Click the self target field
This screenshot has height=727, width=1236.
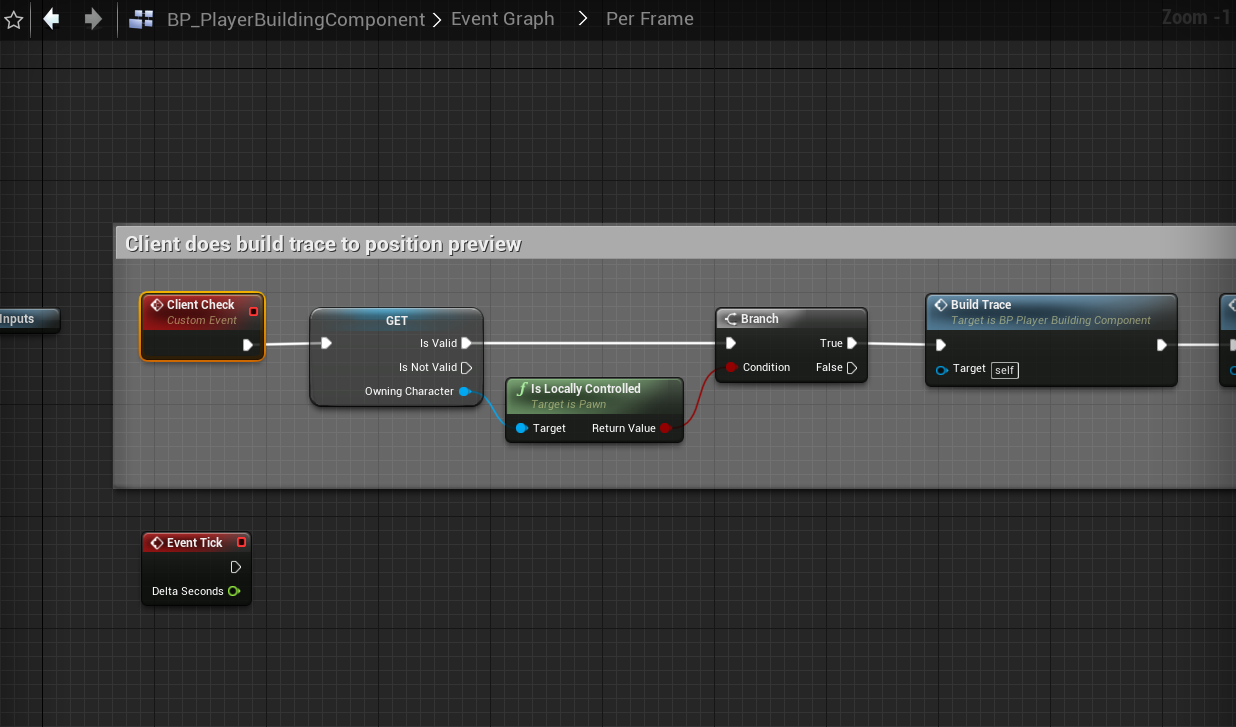pos(1005,370)
